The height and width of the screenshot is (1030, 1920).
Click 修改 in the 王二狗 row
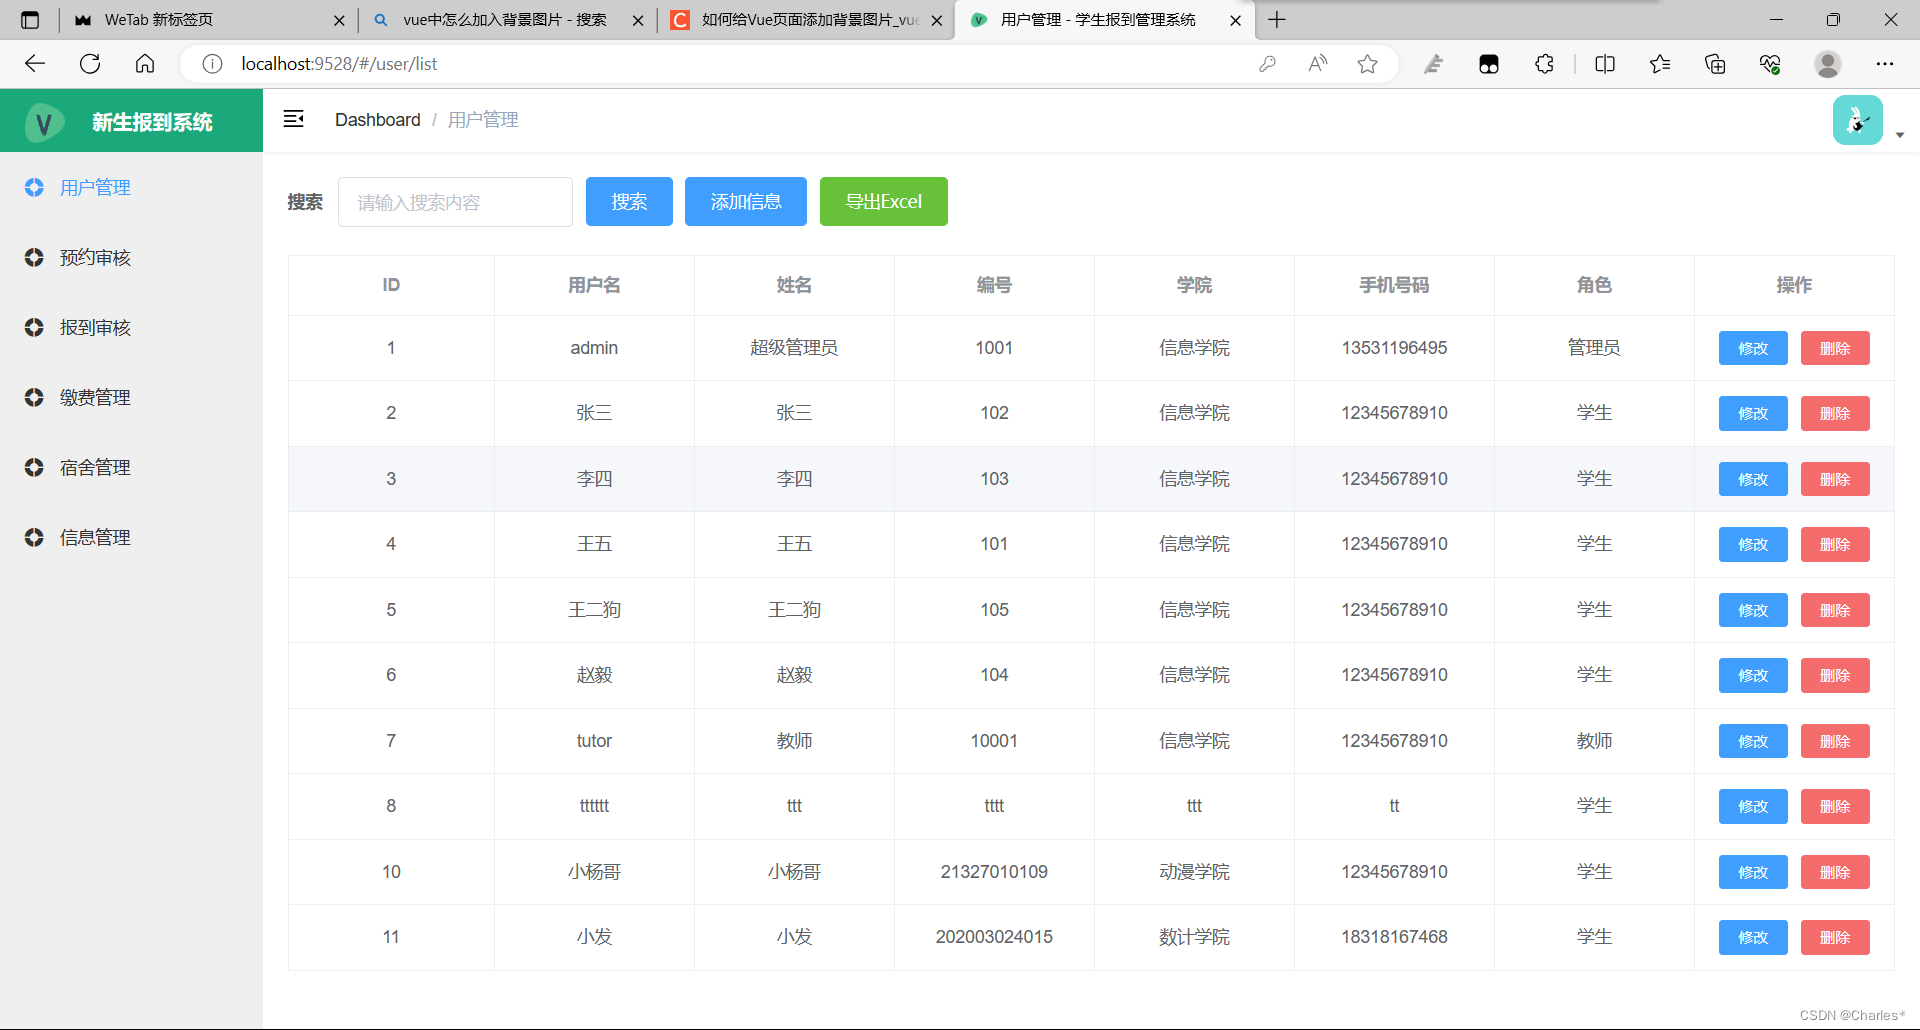1753,610
